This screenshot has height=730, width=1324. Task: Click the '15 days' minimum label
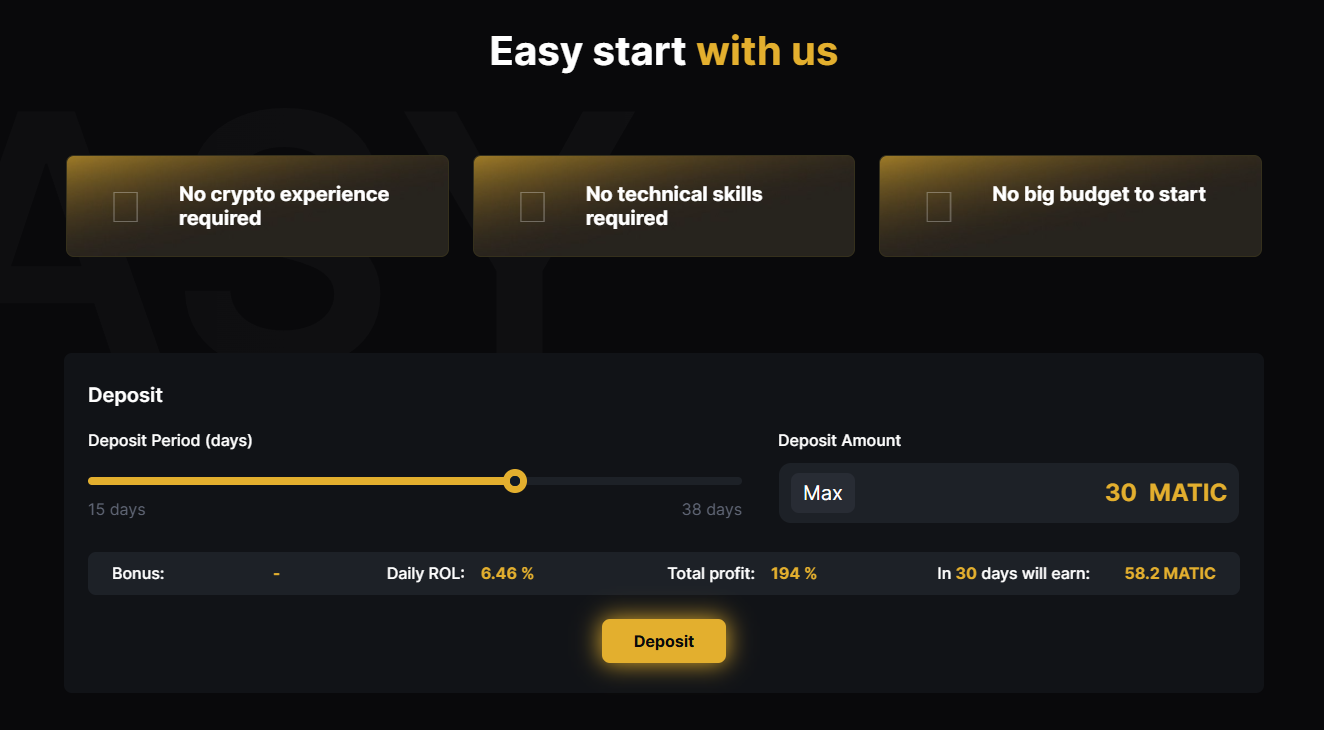(115, 509)
